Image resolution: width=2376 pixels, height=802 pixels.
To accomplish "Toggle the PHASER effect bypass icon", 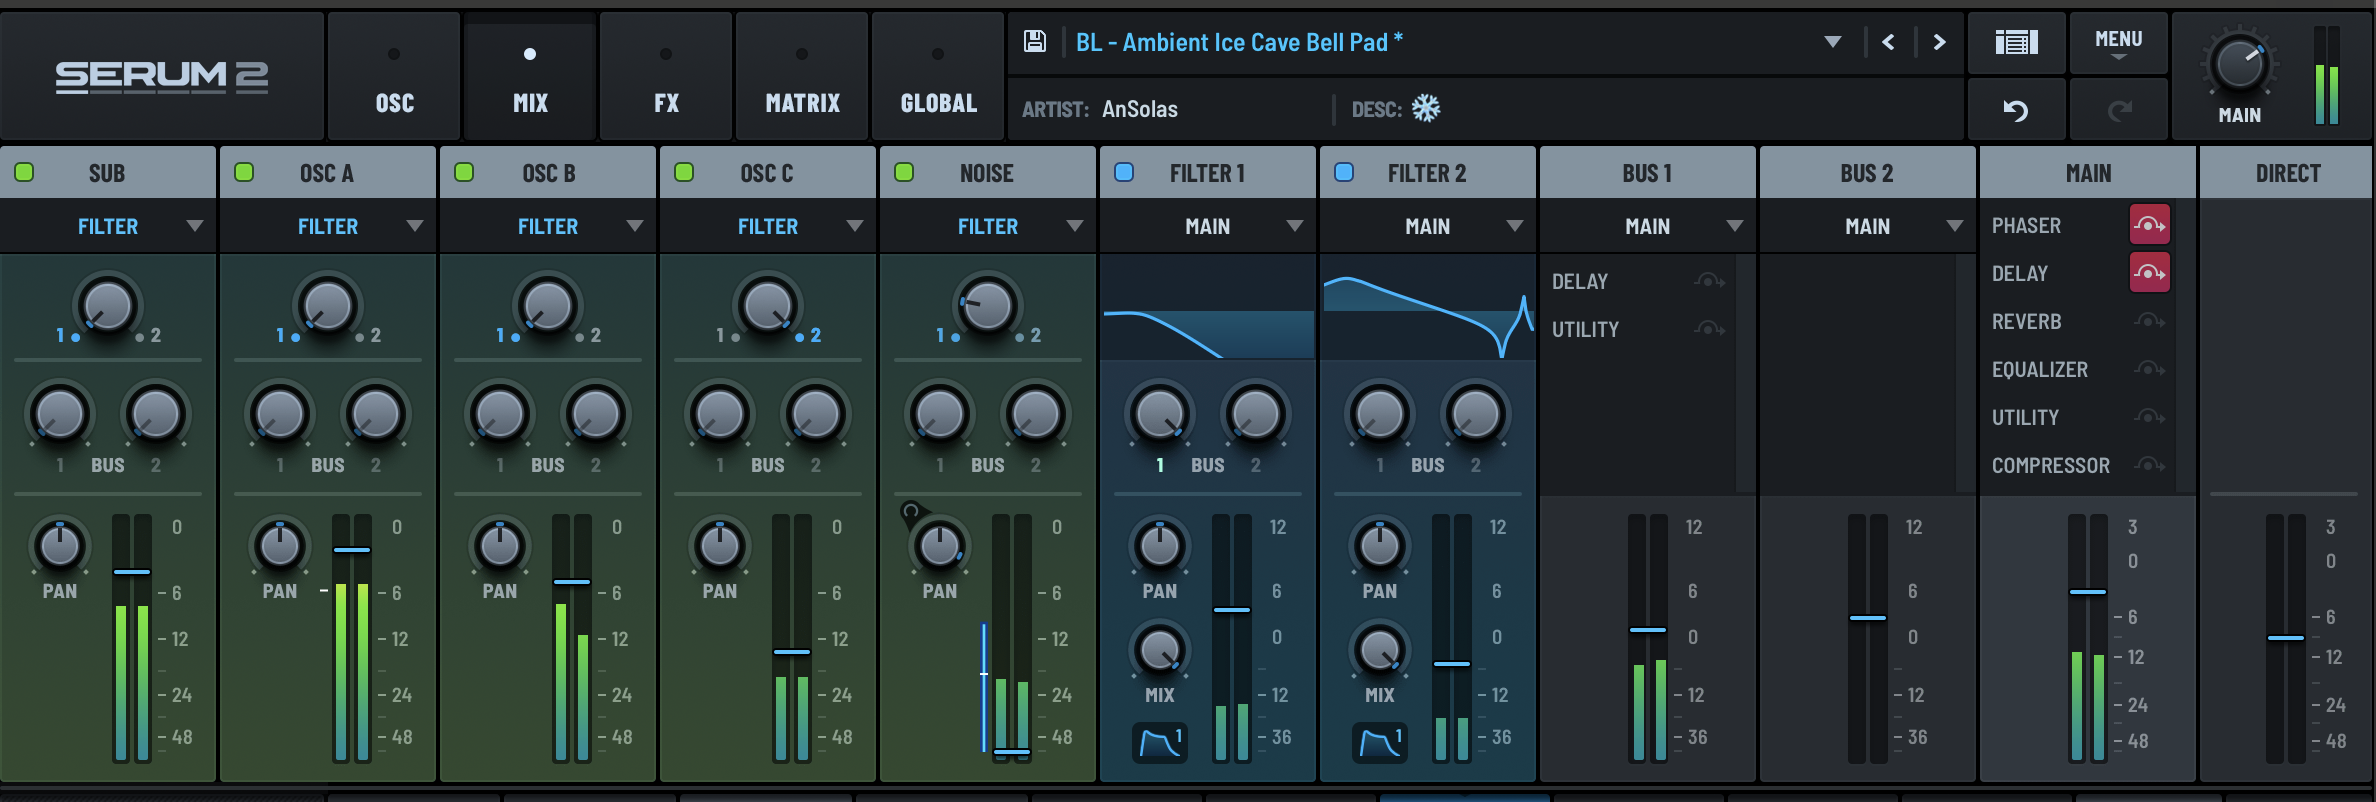I will click(2150, 225).
